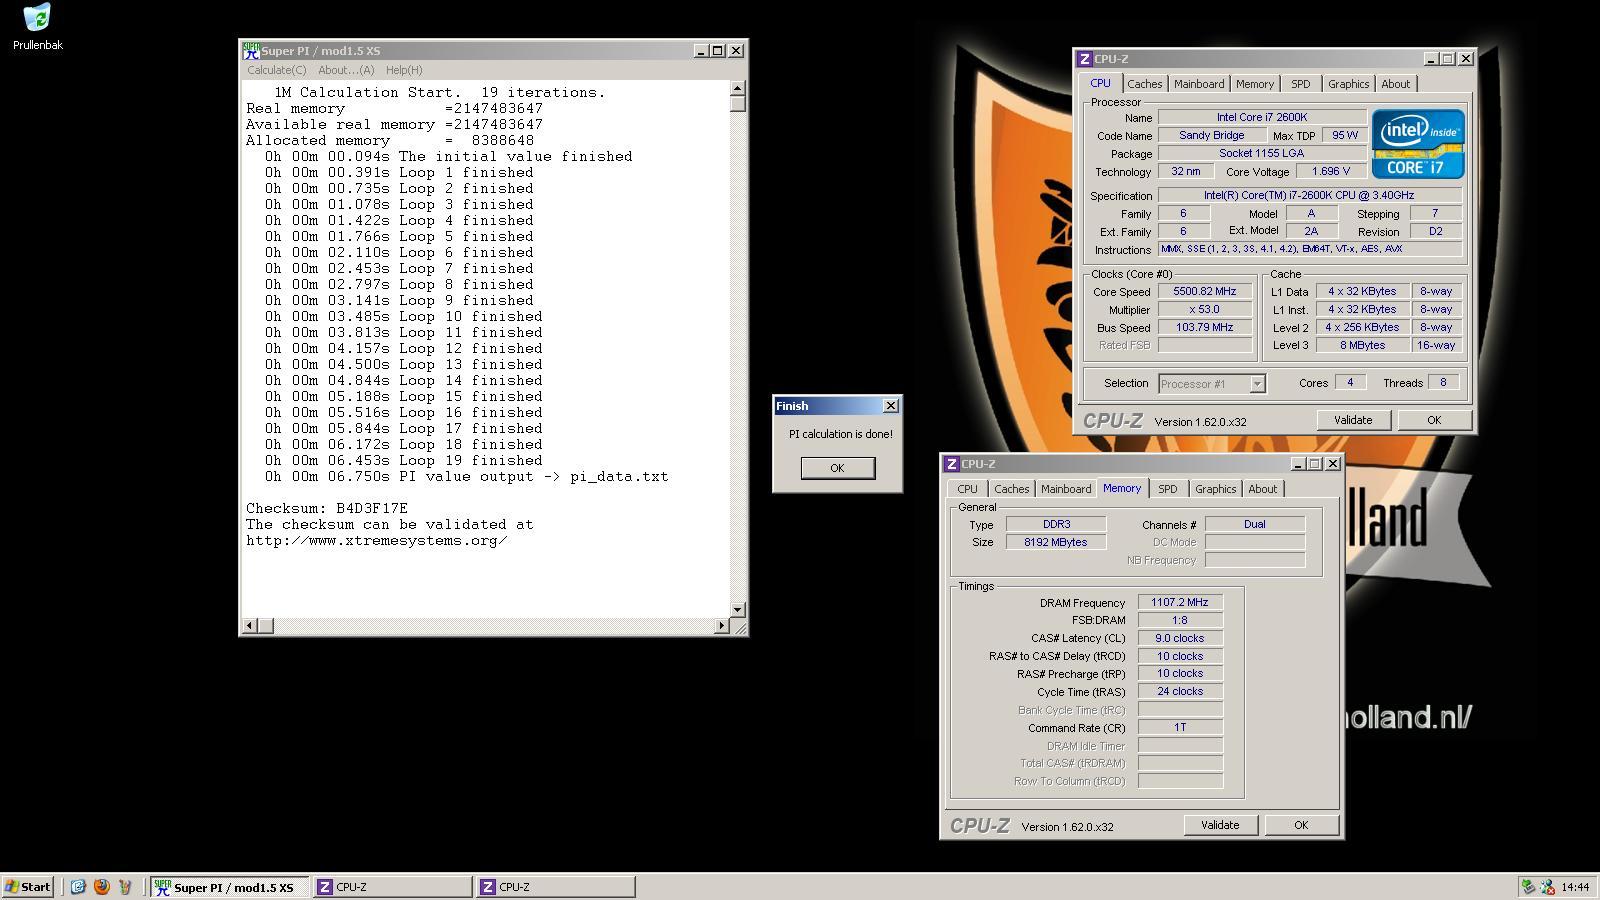Confirm PI calculation done with OK
Viewport: 1600px width, 900px height.
pyautogui.click(x=838, y=468)
